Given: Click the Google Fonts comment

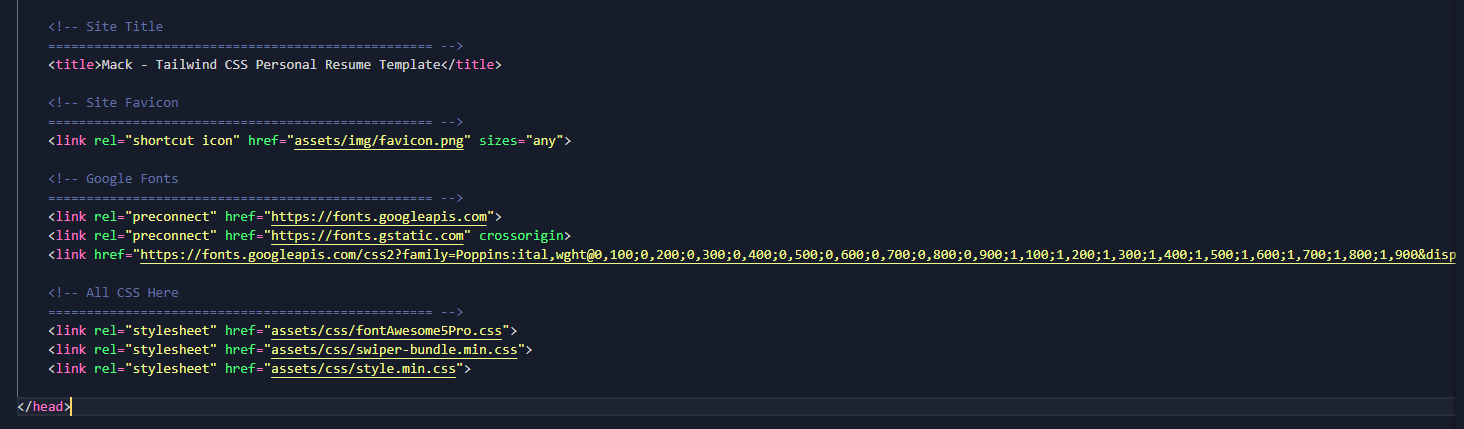Looking at the screenshot, I should pyautogui.click(x=113, y=179).
